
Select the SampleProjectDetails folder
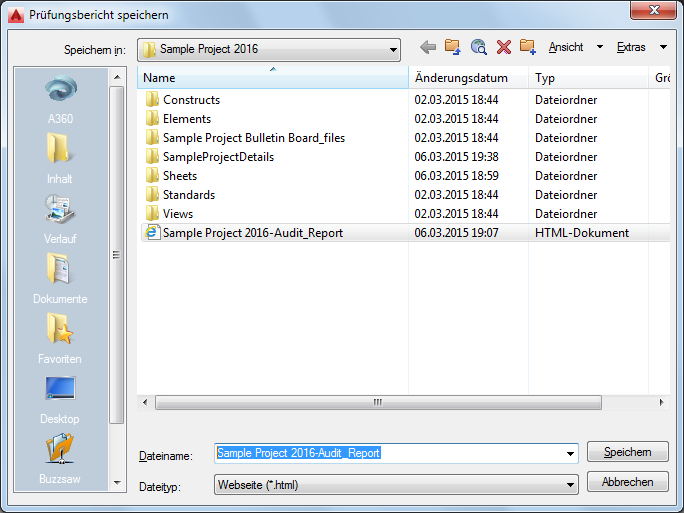pyautogui.click(x=218, y=157)
